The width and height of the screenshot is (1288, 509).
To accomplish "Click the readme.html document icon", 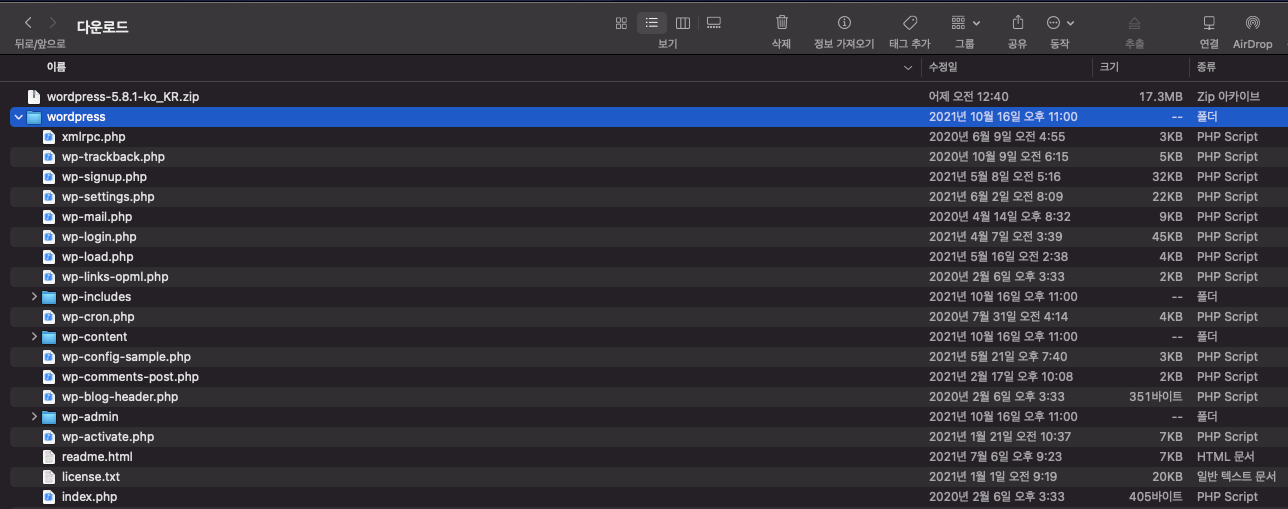I will (x=49, y=457).
